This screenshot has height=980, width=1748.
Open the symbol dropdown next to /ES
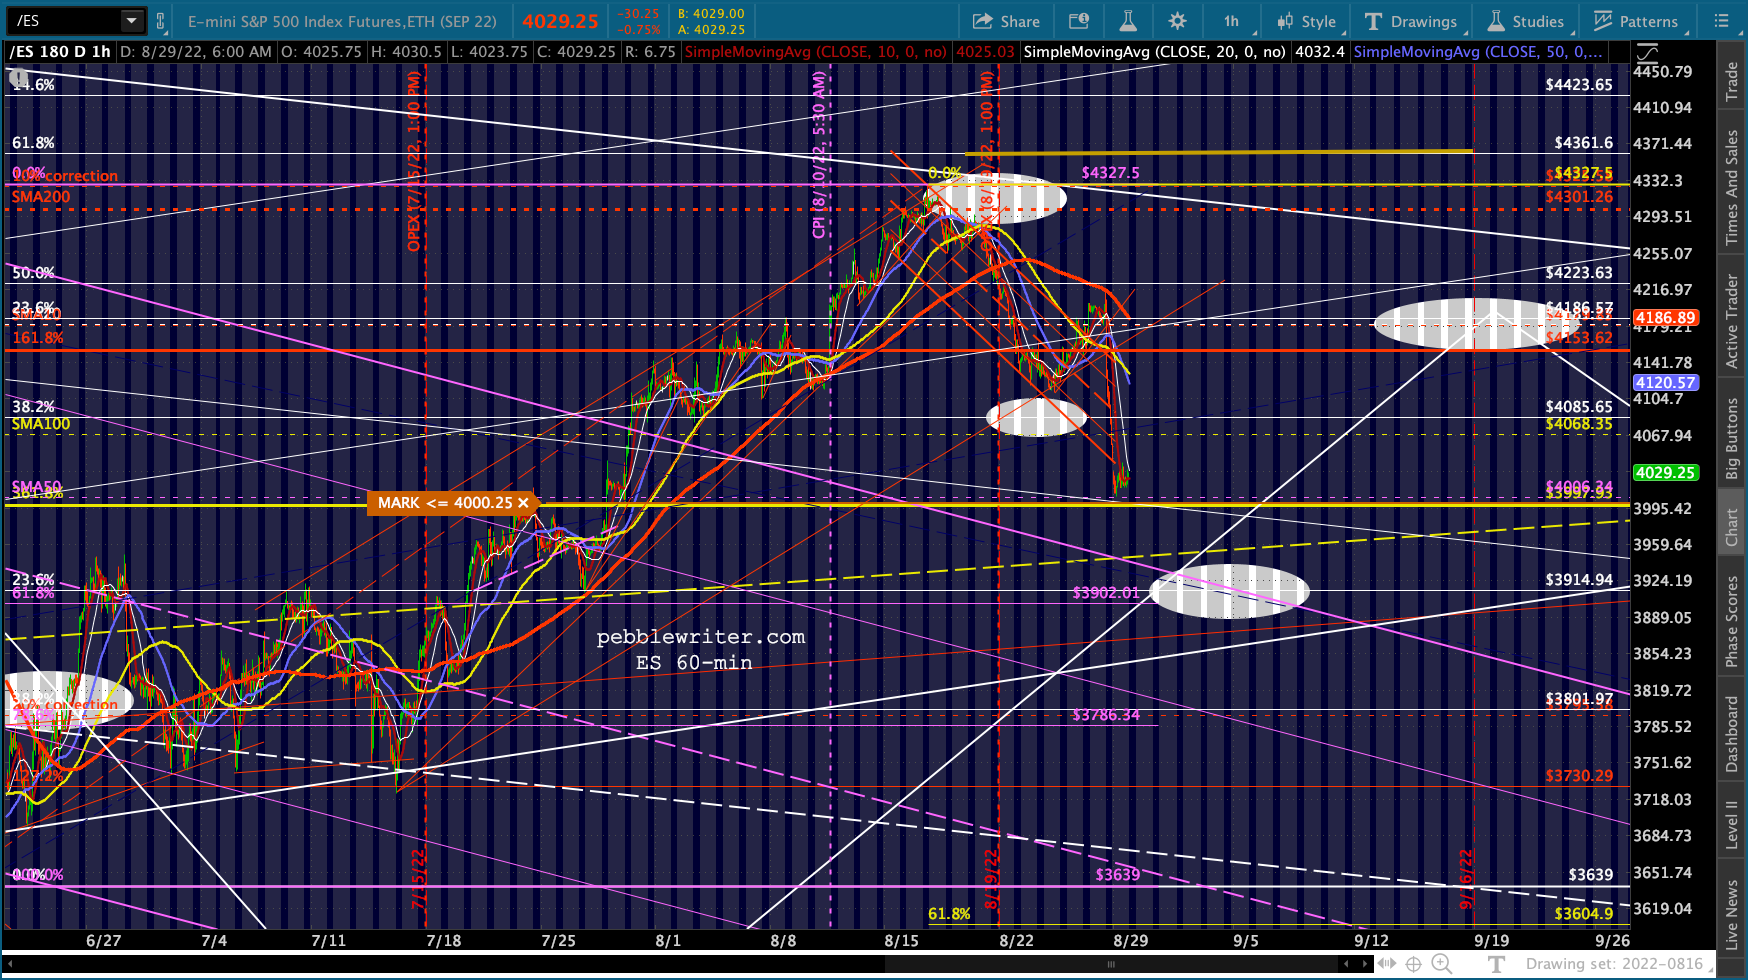click(x=132, y=20)
